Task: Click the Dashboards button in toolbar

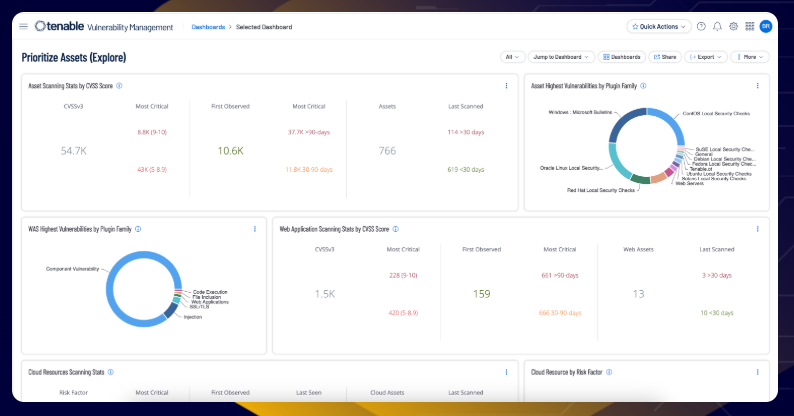Action: coord(622,57)
